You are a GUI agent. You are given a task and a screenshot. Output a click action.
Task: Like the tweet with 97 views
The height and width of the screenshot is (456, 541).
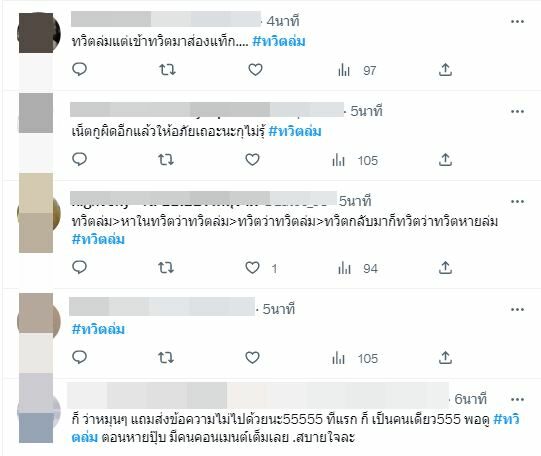[x=255, y=70]
